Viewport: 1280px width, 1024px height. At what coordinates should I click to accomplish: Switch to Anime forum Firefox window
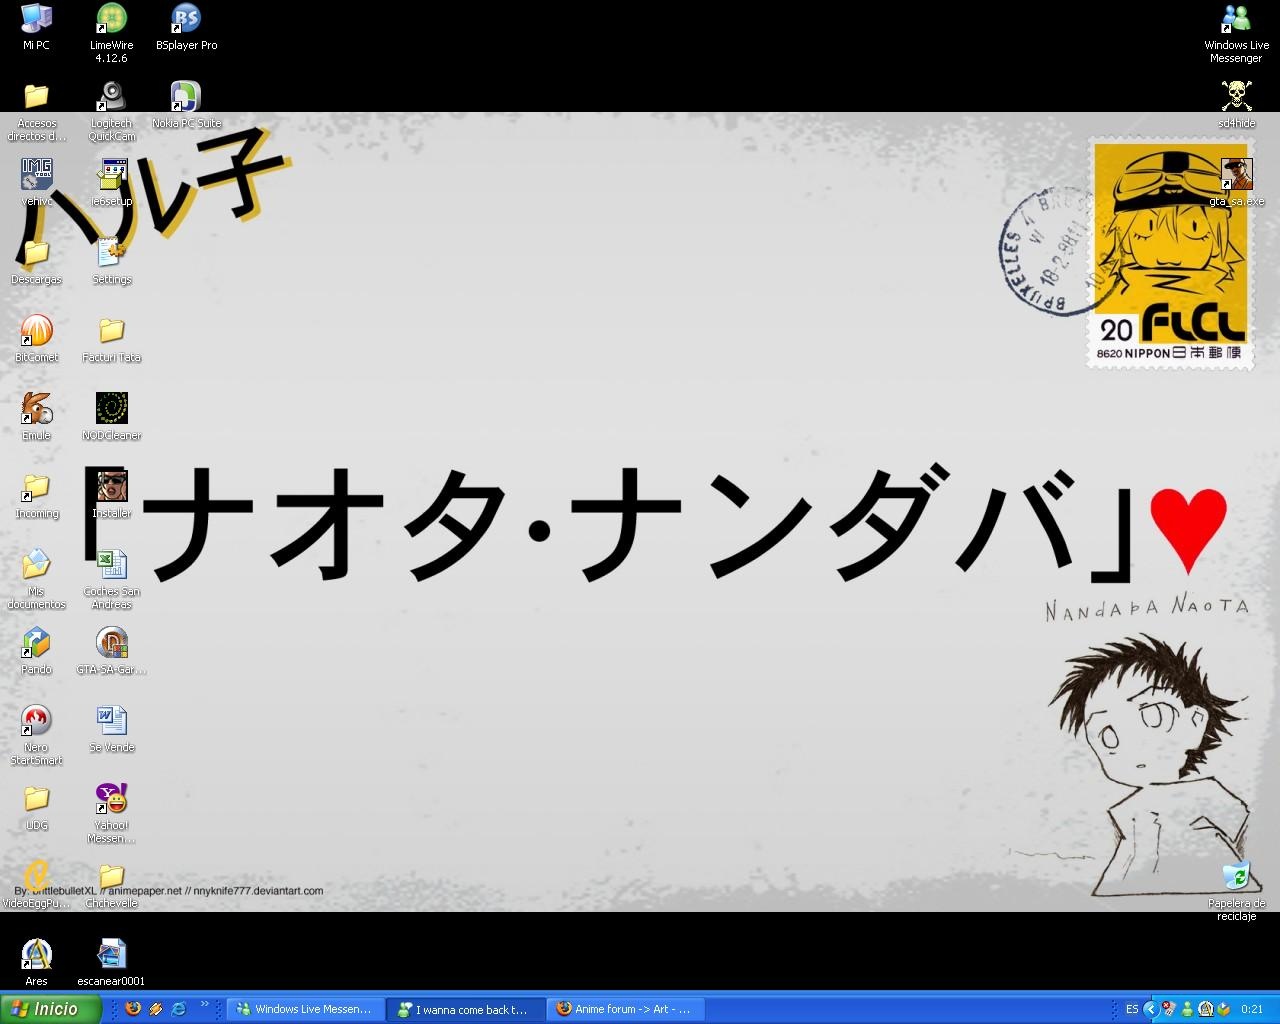point(624,1009)
